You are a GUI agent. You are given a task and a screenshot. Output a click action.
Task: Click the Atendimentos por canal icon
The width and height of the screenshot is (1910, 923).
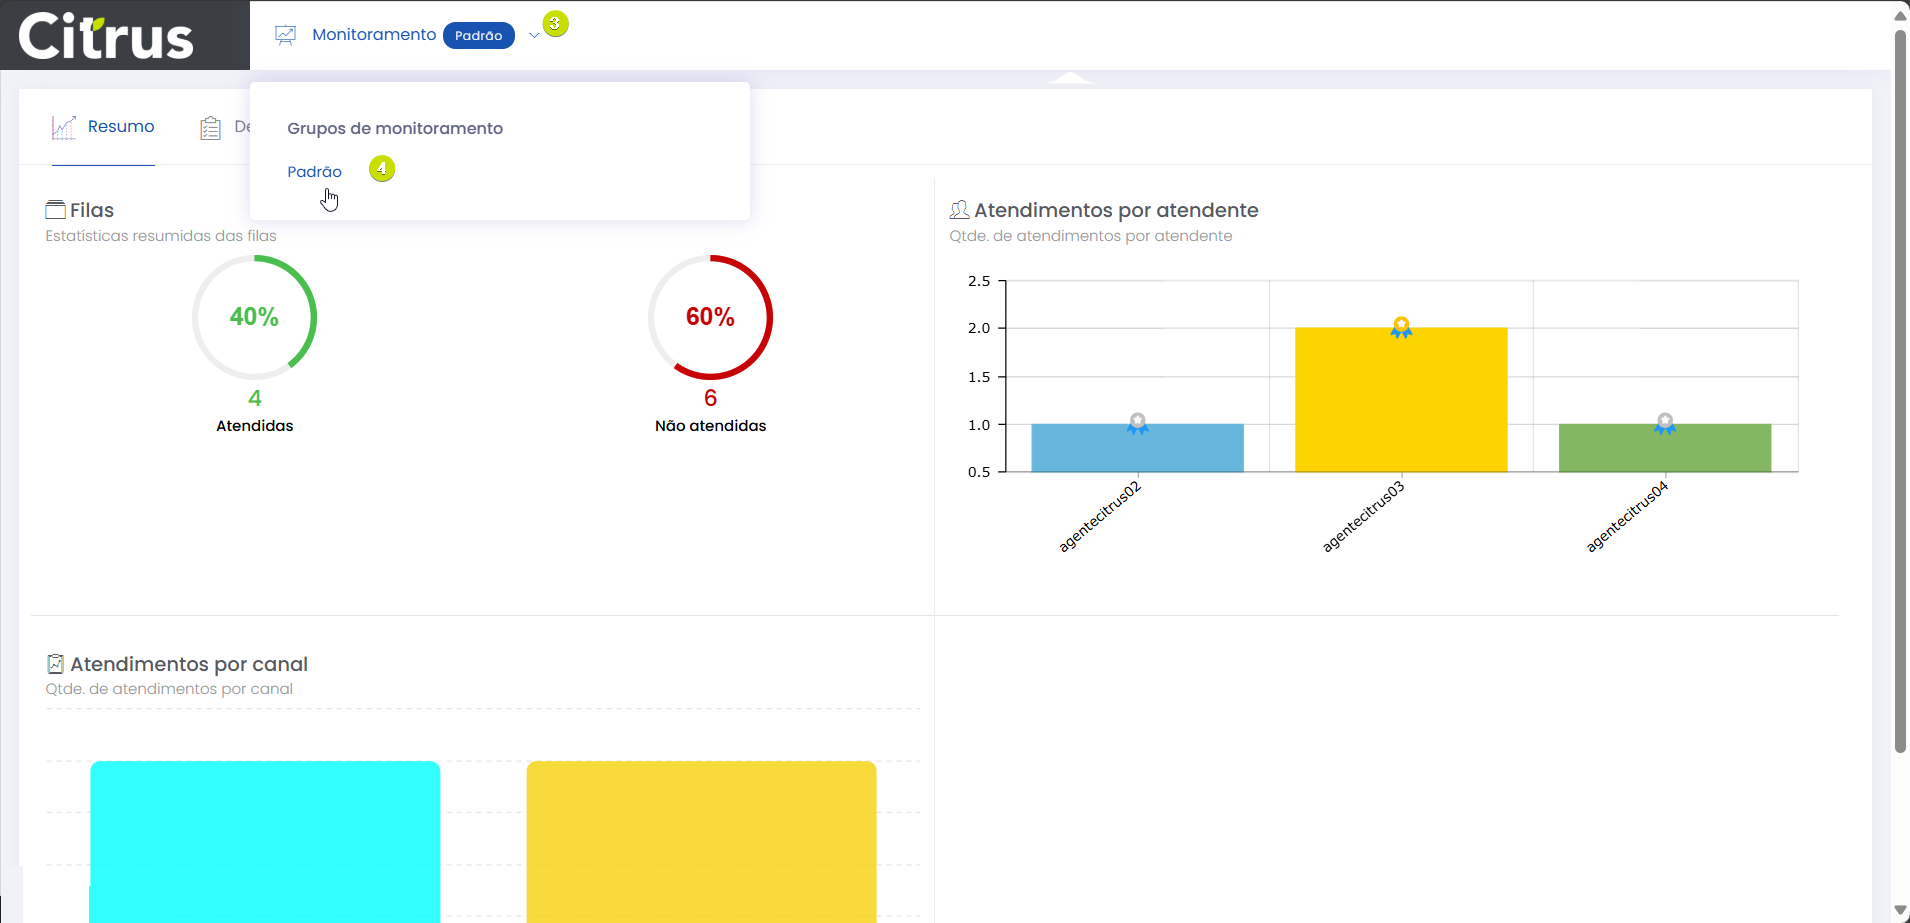pyautogui.click(x=56, y=664)
